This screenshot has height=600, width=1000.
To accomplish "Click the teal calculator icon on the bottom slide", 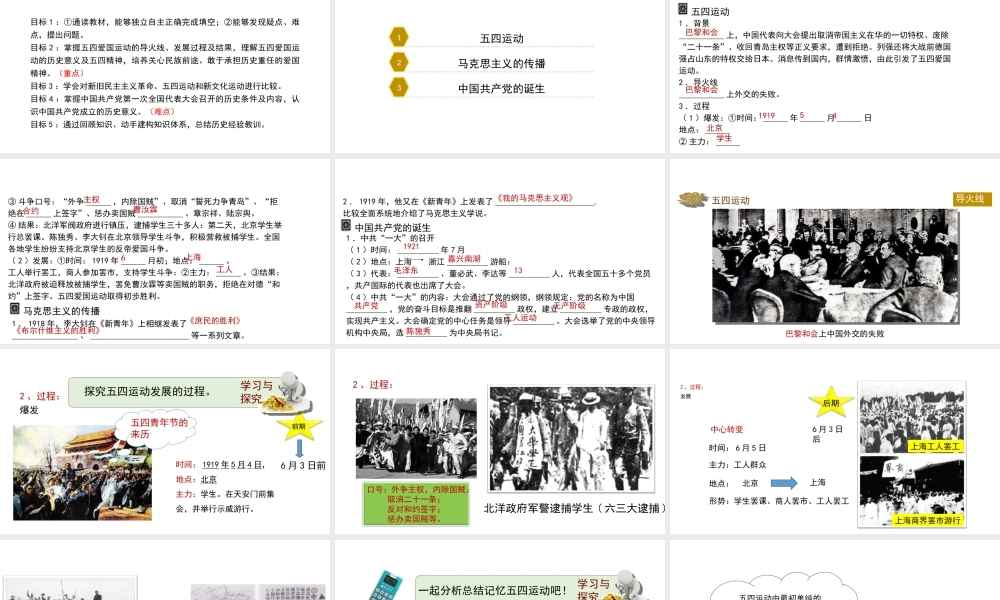I will point(387,586).
